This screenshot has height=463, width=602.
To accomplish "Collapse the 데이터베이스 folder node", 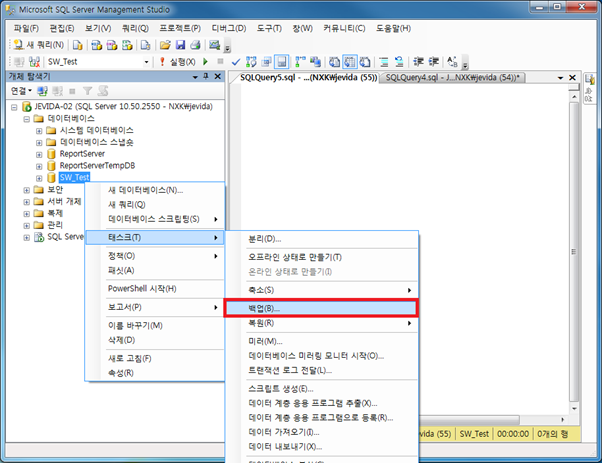I will click(x=26, y=119).
